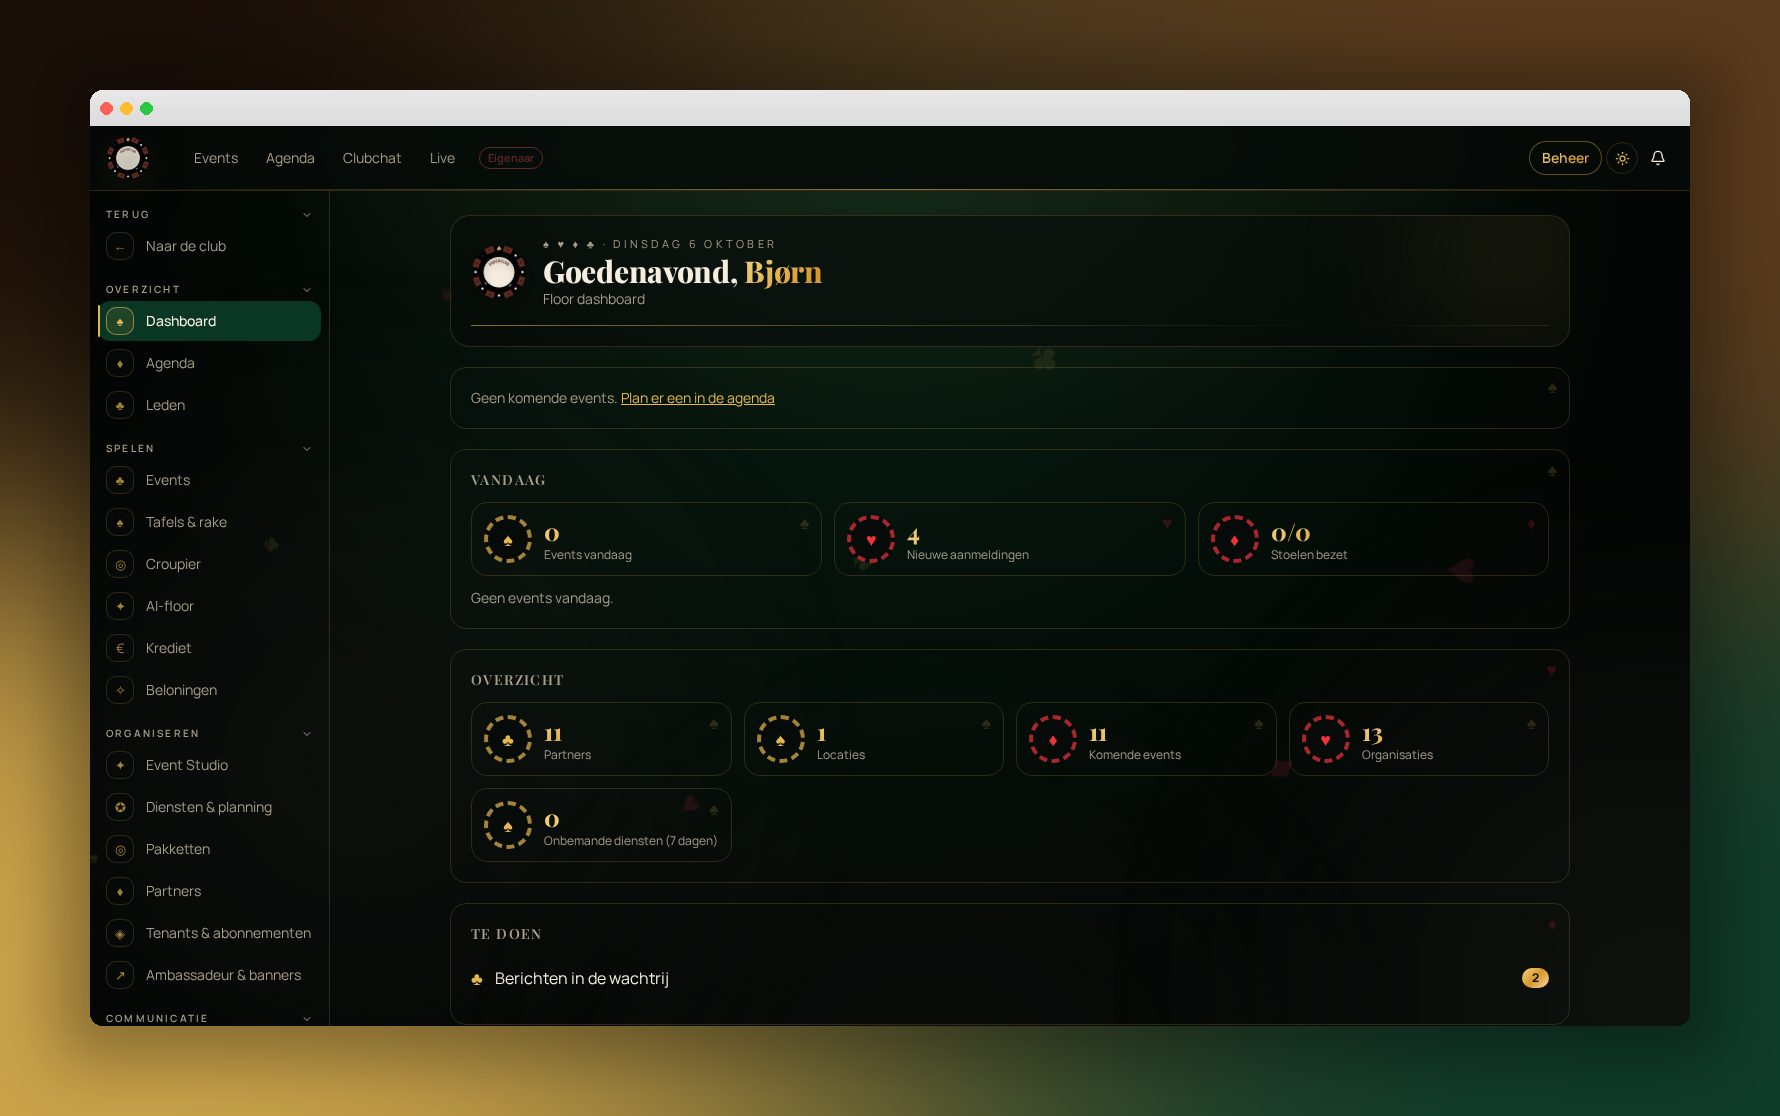Open the Locaties overview card
The width and height of the screenshot is (1780, 1116).
[874, 739]
